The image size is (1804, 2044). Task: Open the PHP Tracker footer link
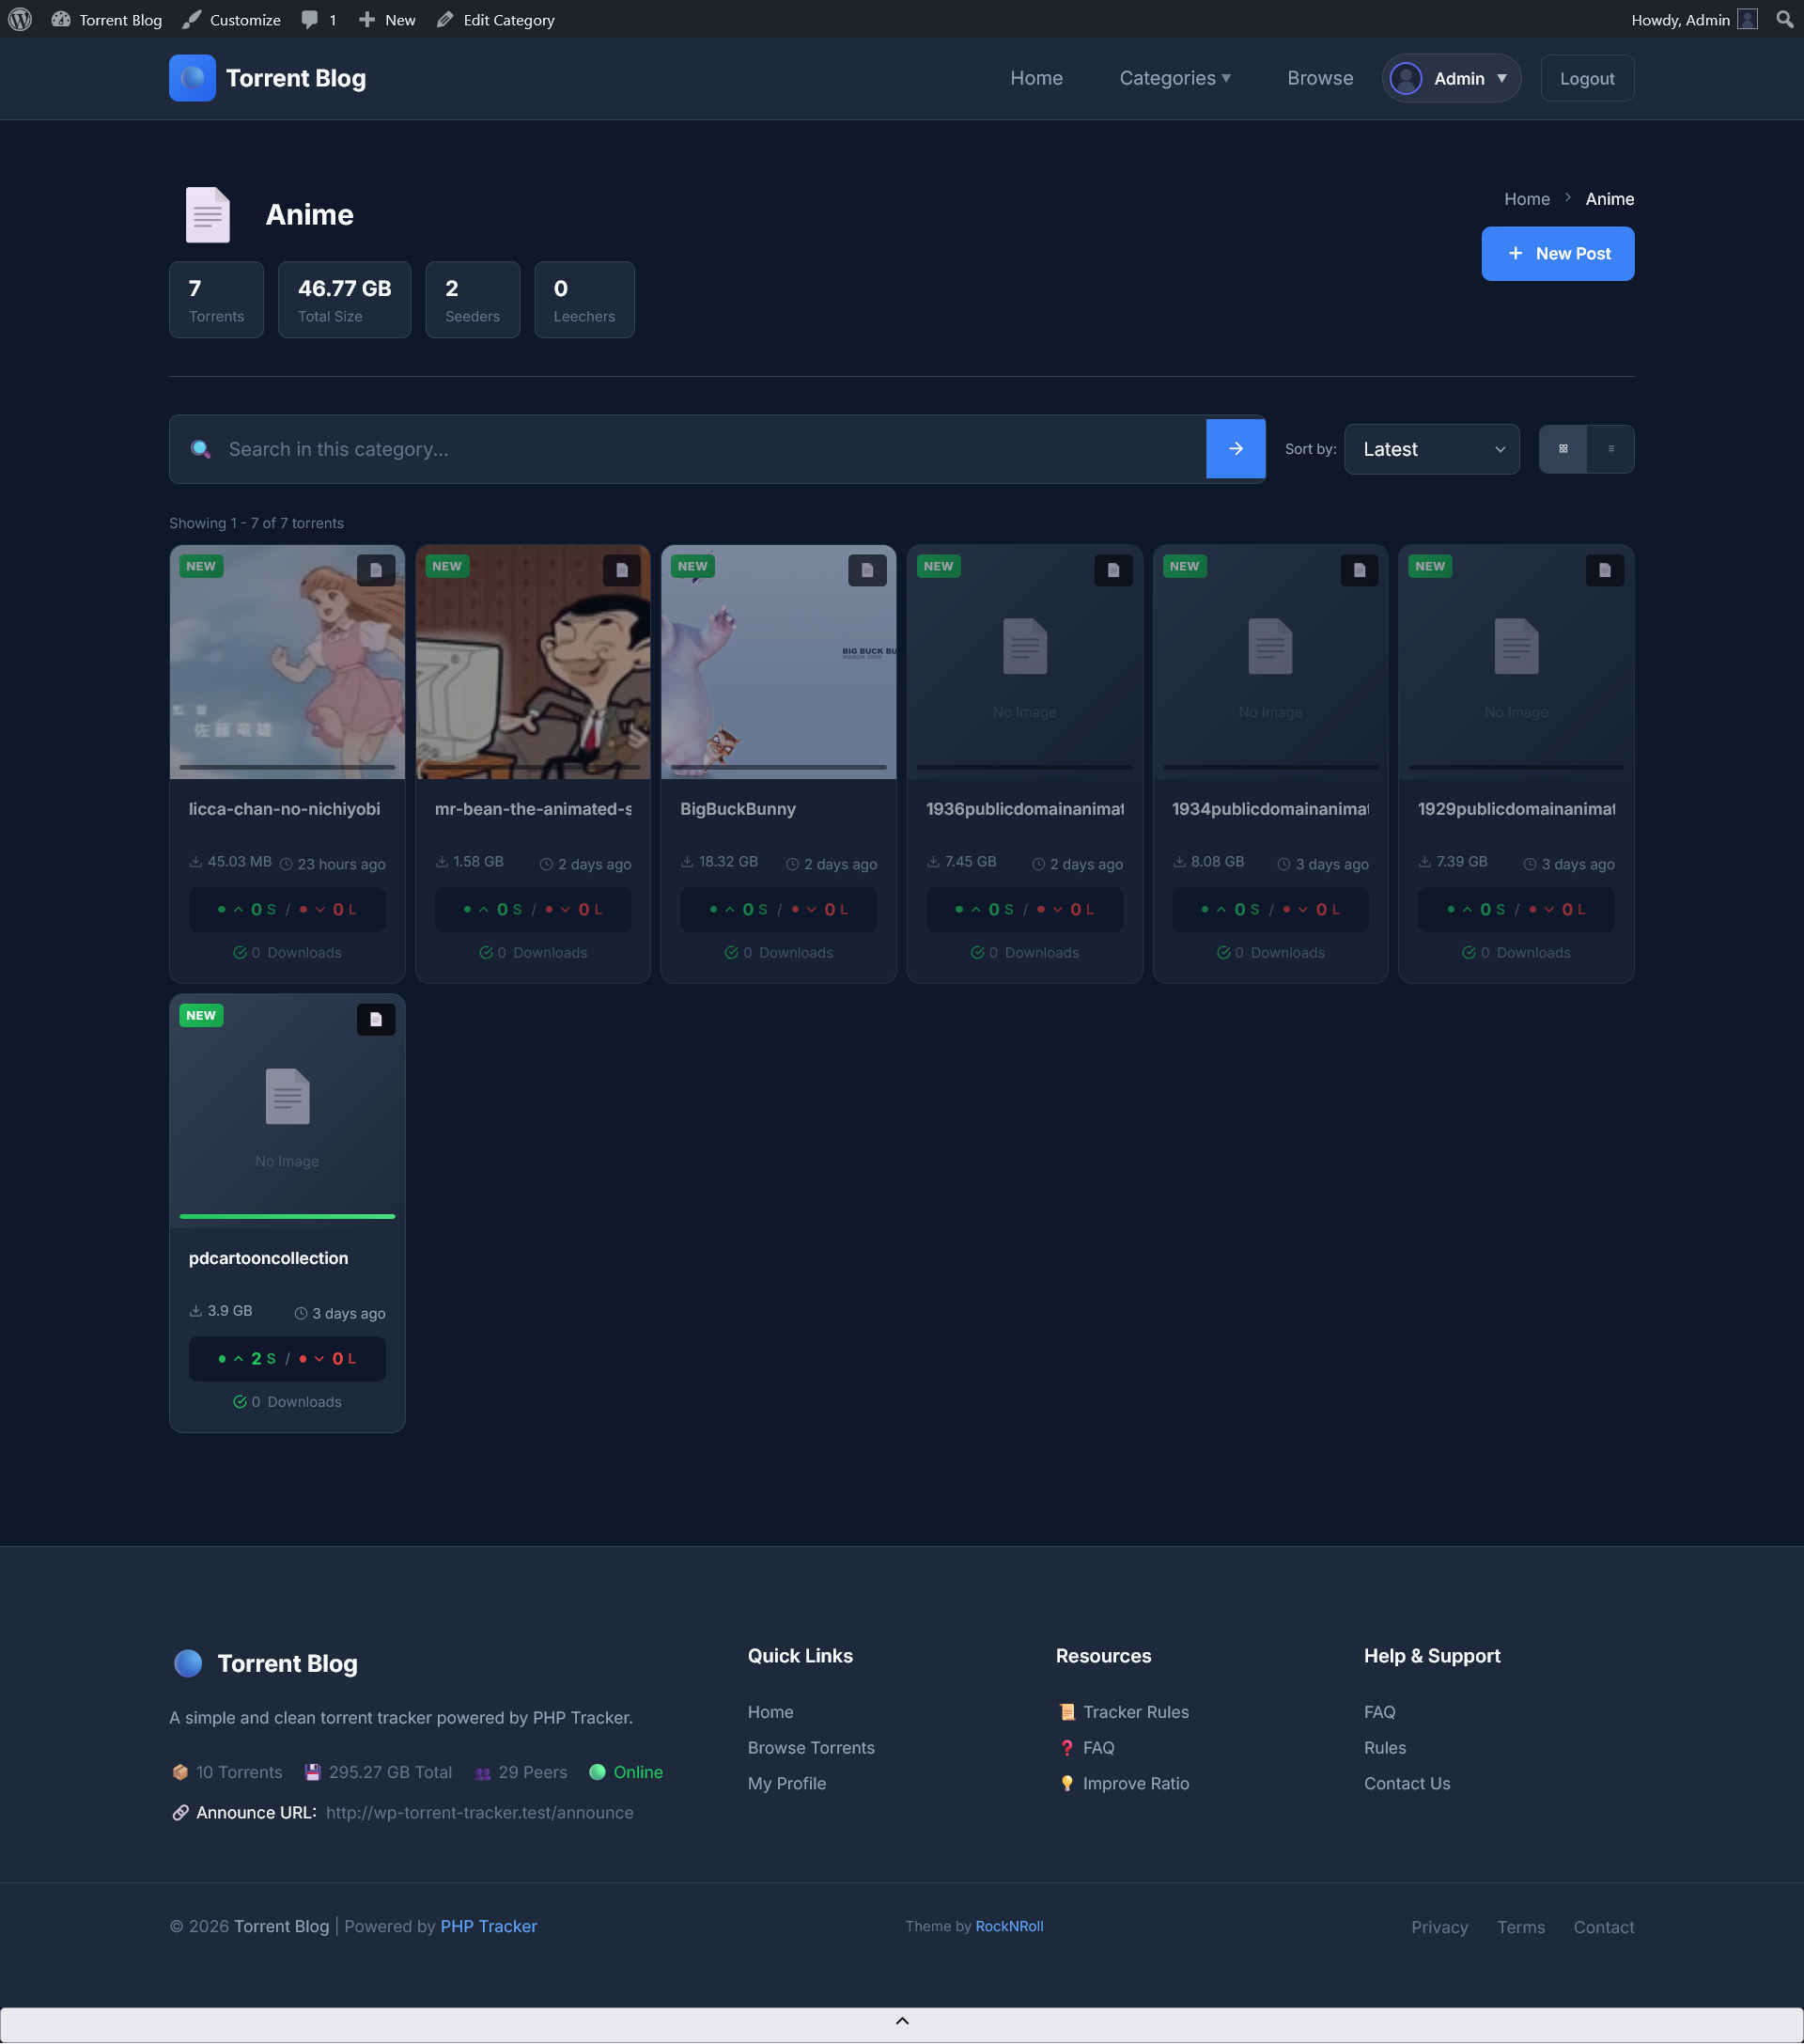pos(488,1926)
